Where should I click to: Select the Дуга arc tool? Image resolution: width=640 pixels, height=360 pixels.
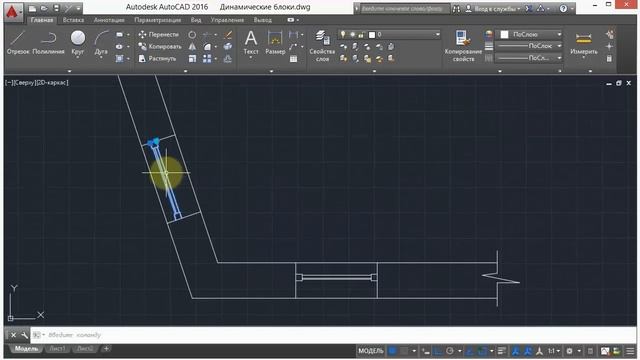pyautogui.click(x=101, y=43)
